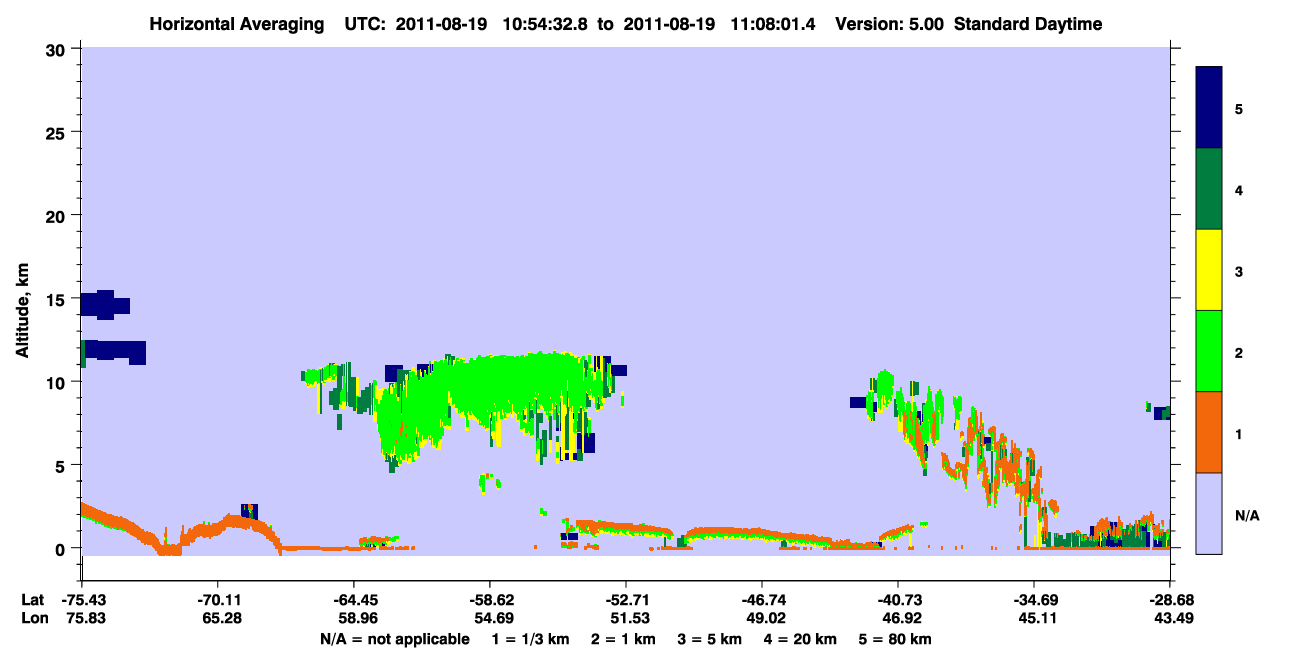Screen dimensions: 1300x667
Task: Click the start time '10:54:32.8'
Action: 546,24
